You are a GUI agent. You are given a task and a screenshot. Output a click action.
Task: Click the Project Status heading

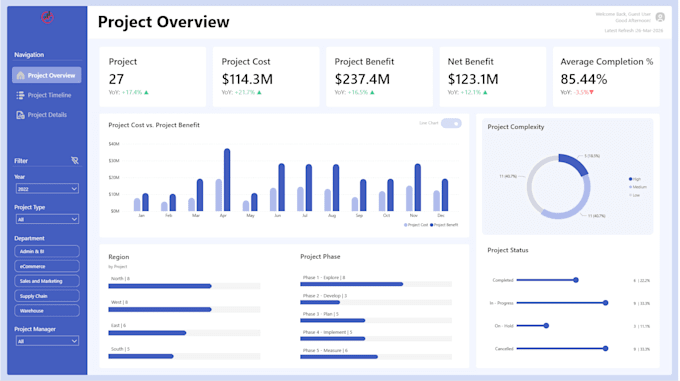[x=507, y=250]
